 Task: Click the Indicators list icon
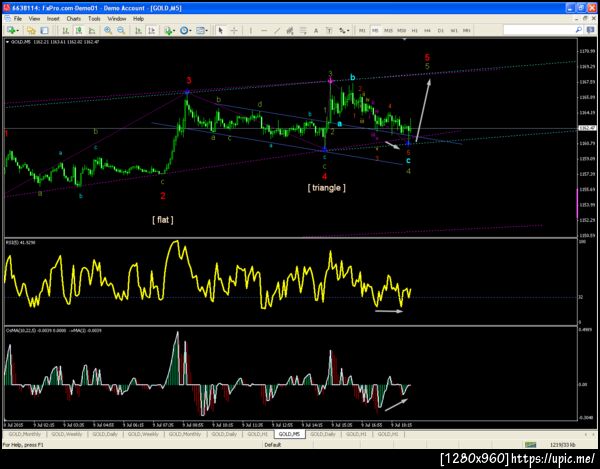pos(168,31)
